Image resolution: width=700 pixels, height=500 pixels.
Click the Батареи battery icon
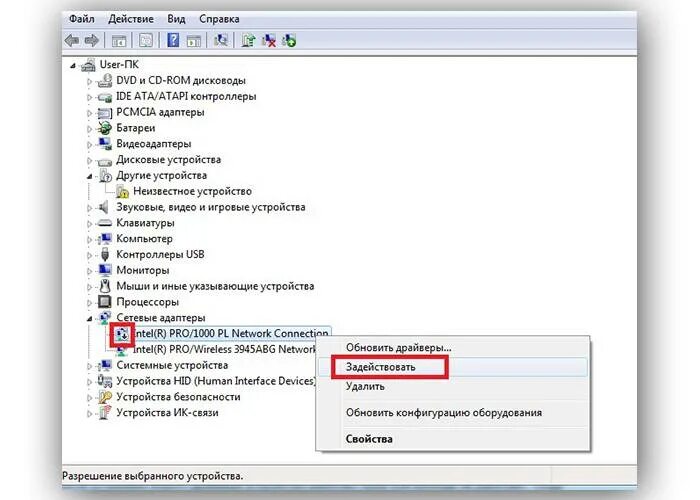click(x=105, y=129)
